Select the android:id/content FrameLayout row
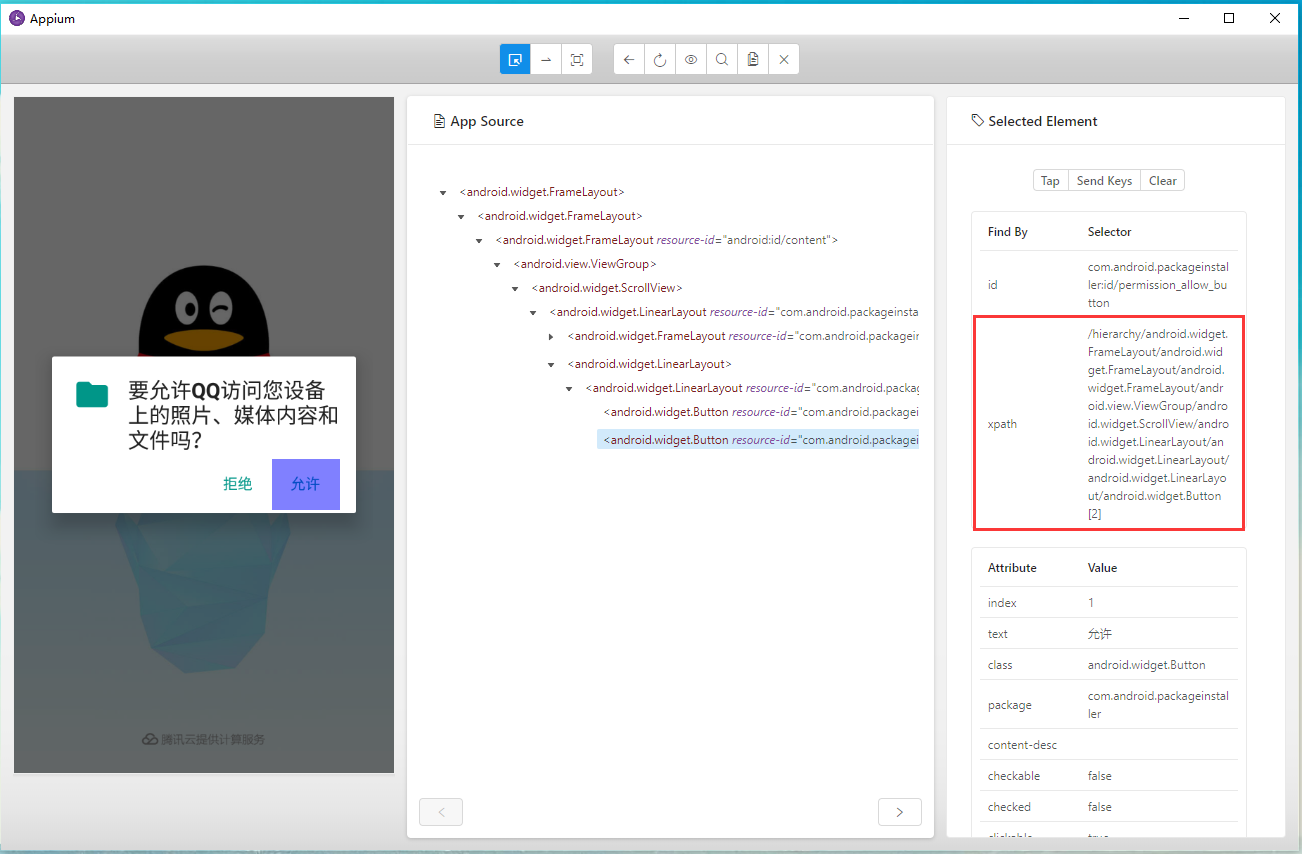1302x854 pixels. [667, 240]
